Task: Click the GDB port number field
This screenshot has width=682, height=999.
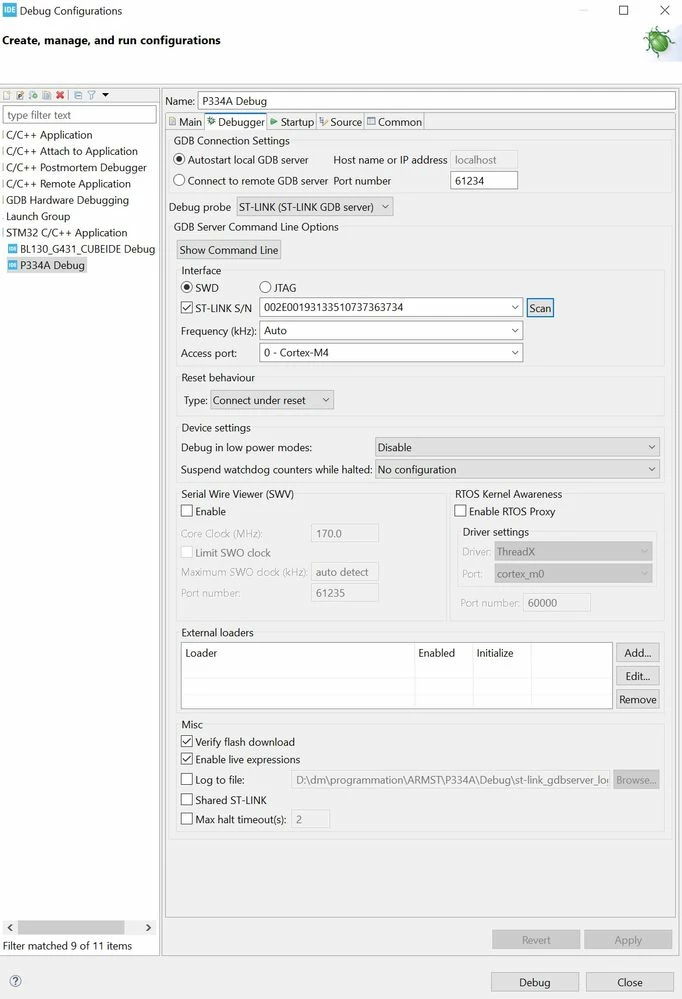Action: (484, 180)
